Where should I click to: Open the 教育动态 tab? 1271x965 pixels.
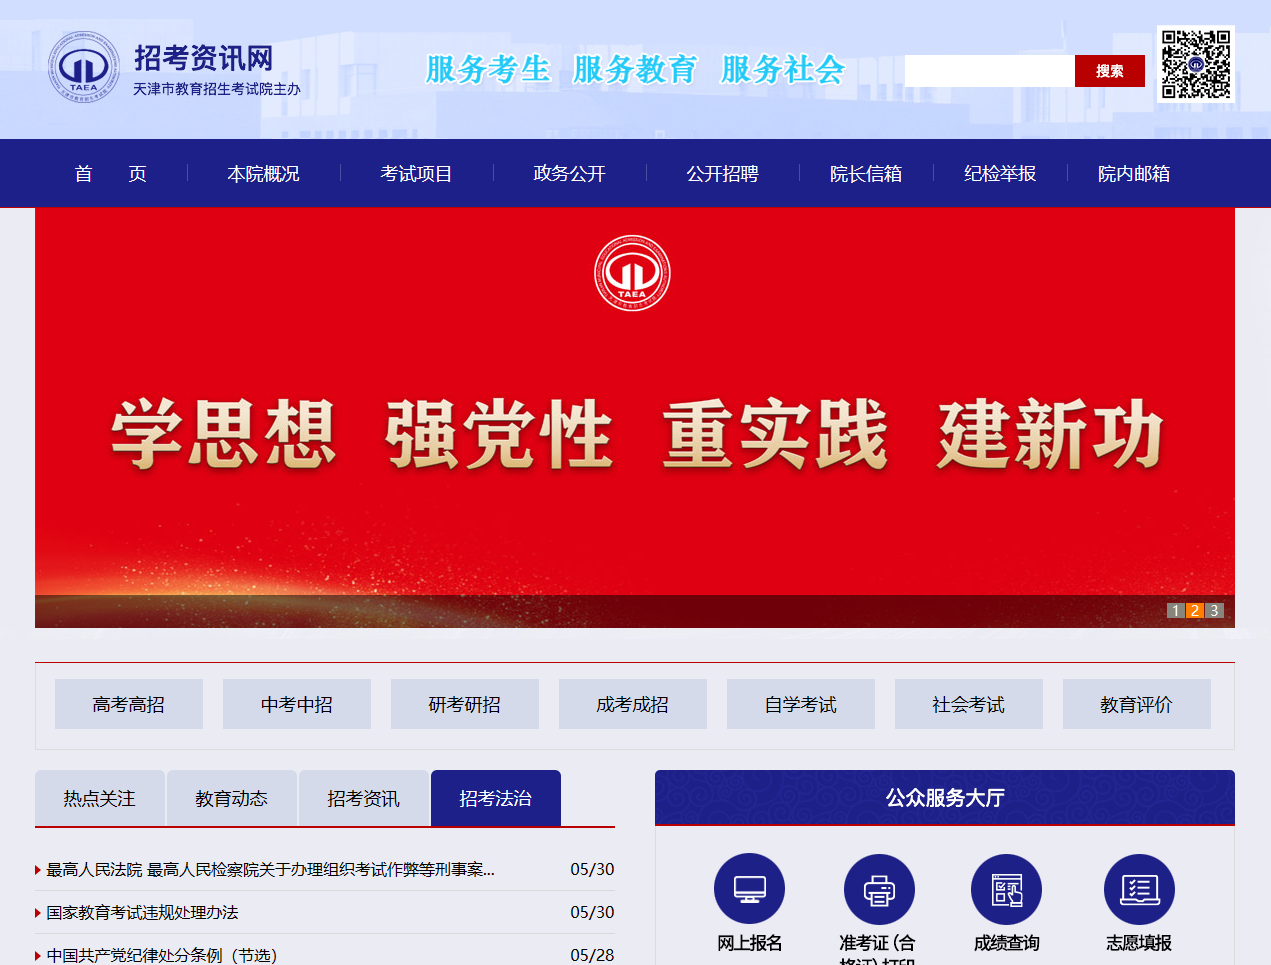[x=231, y=797]
